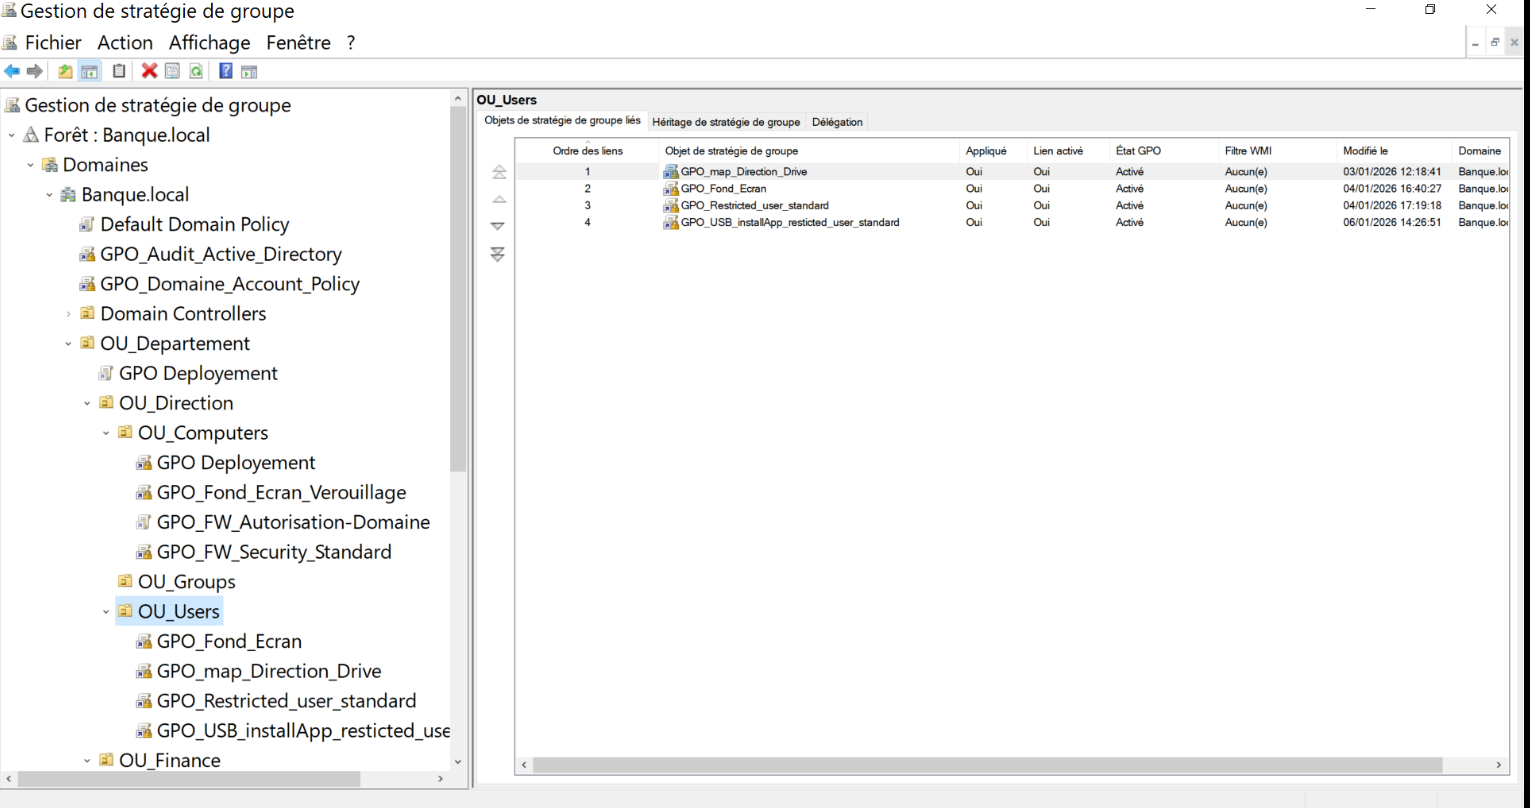Toggle the Show/Hide action pane toolbar icon
This screenshot has width=1530, height=808.
250,71
